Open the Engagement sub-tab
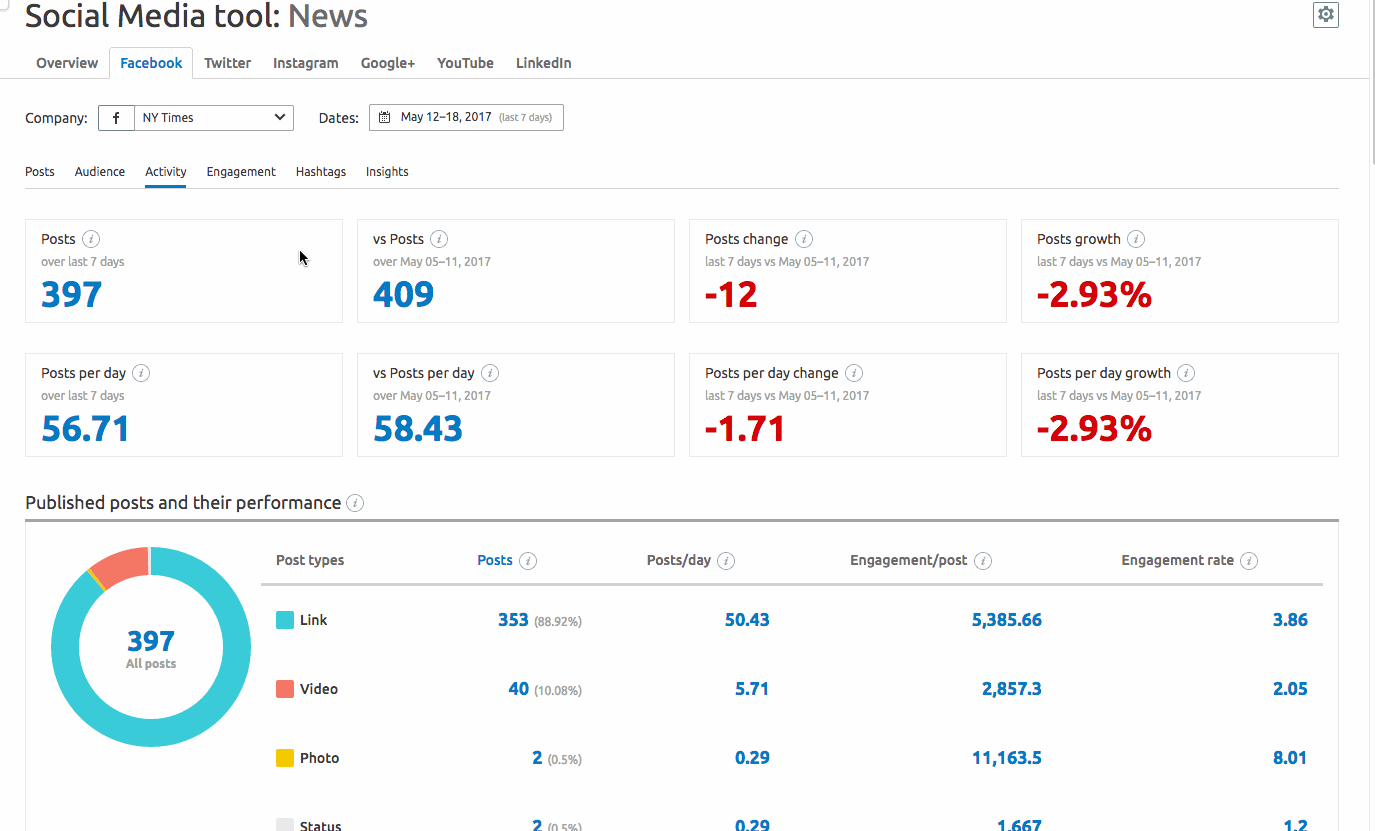This screenshot has height=831, width=1375. 241,172
